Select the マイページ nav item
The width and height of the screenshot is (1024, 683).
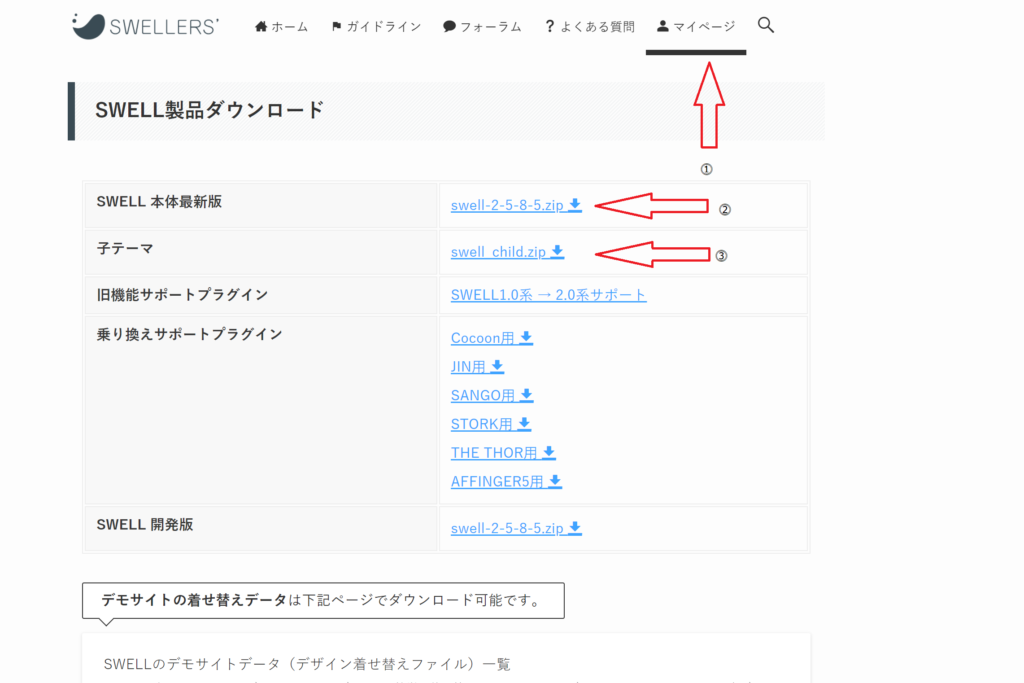point(696,27)
